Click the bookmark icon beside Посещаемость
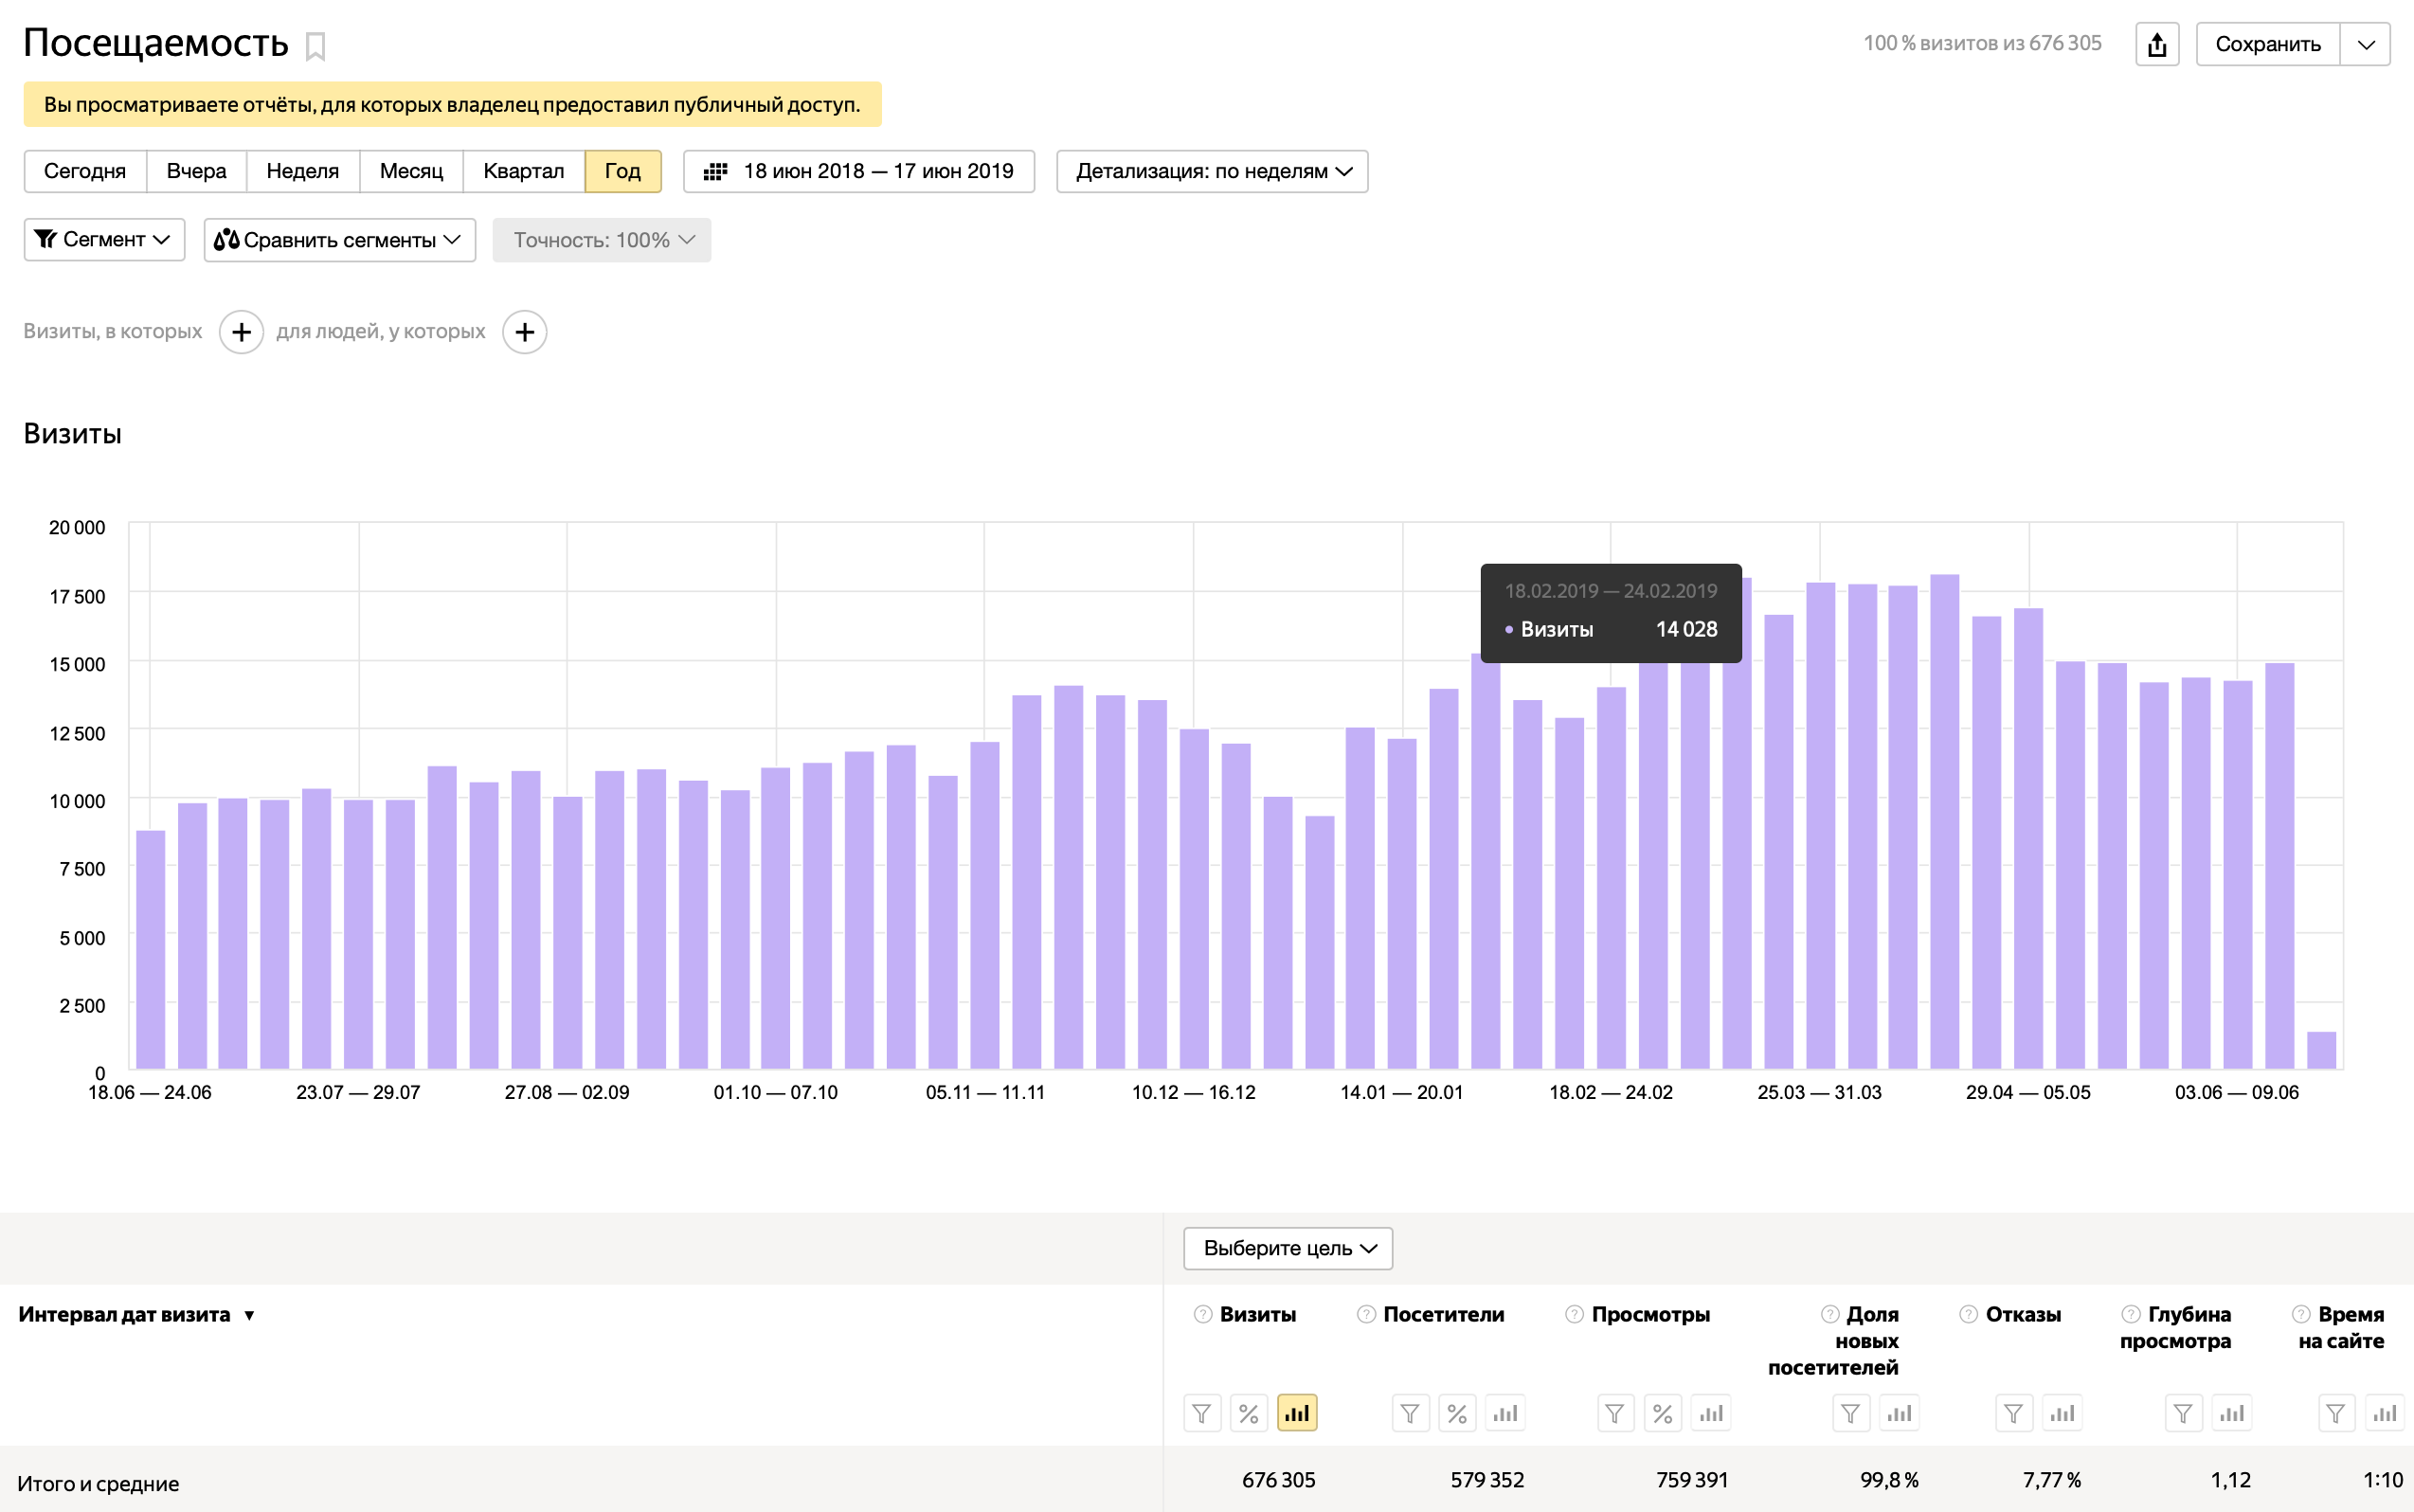 315,46
